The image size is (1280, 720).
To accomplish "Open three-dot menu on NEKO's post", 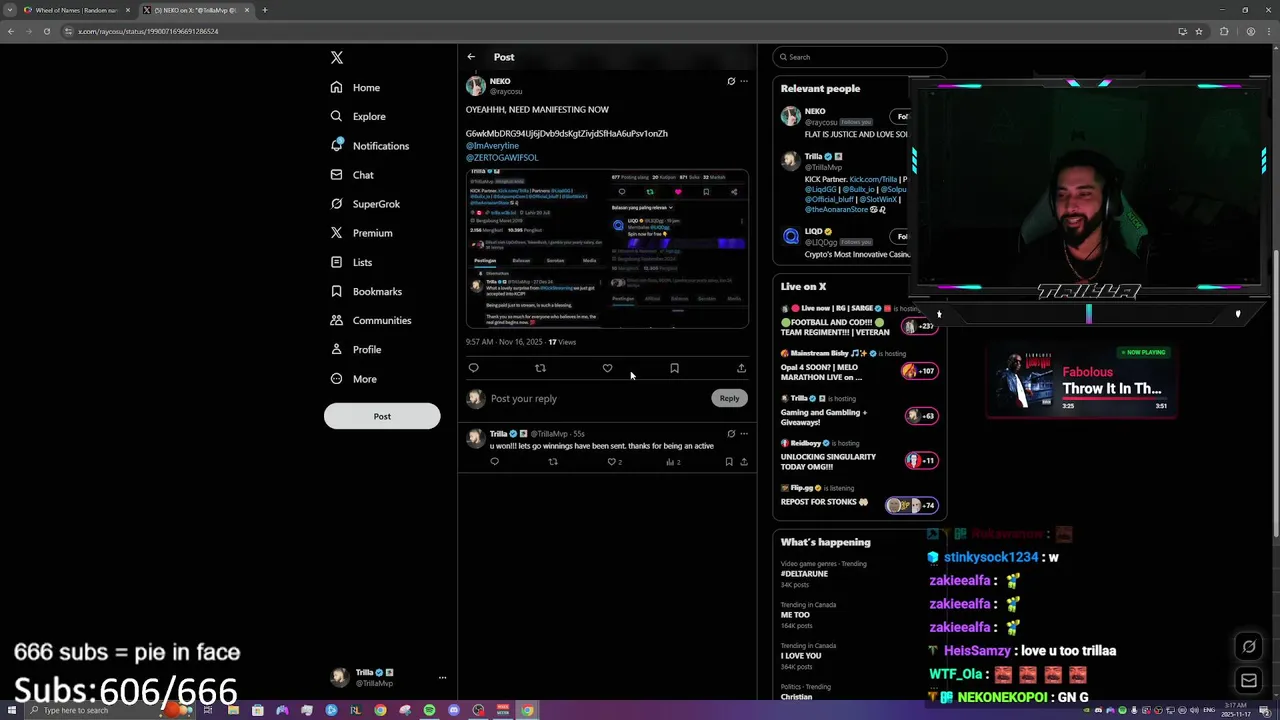I will click(x=744, y=81).
